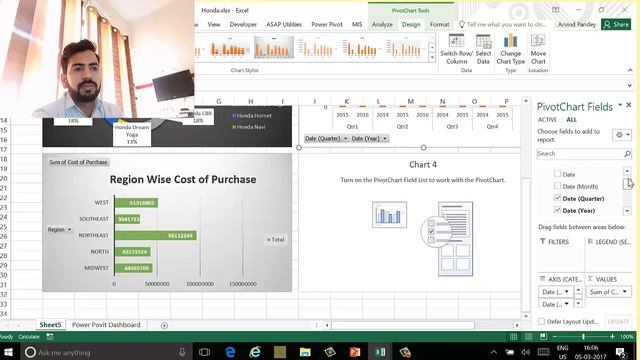
Task: Zoom out with the minus icon
Action: click(555, 337)
